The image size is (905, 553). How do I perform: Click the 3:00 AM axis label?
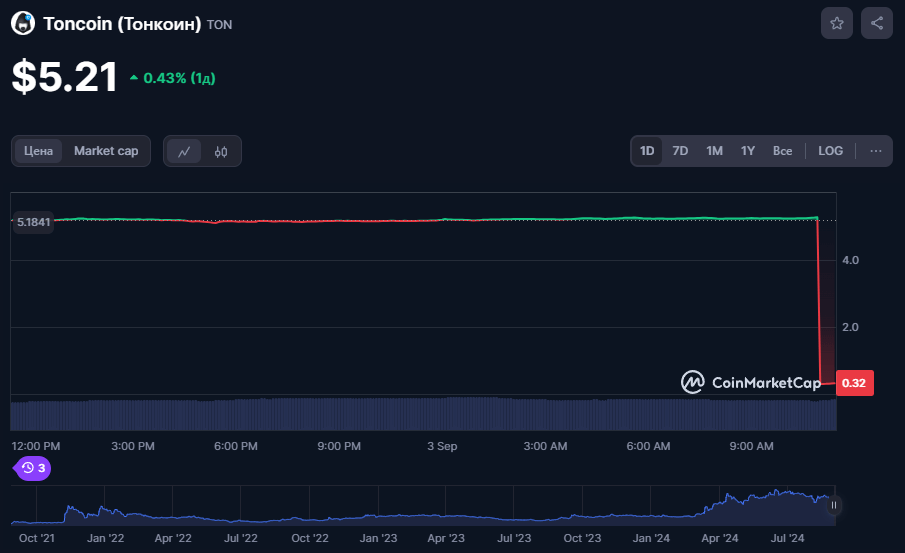coord(545,446)
